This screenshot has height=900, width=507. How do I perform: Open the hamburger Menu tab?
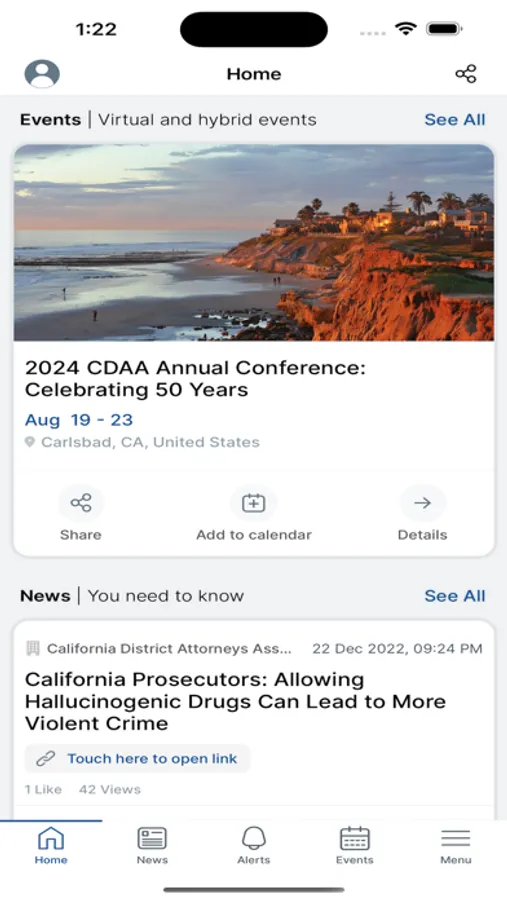click(x=456, y=845)
